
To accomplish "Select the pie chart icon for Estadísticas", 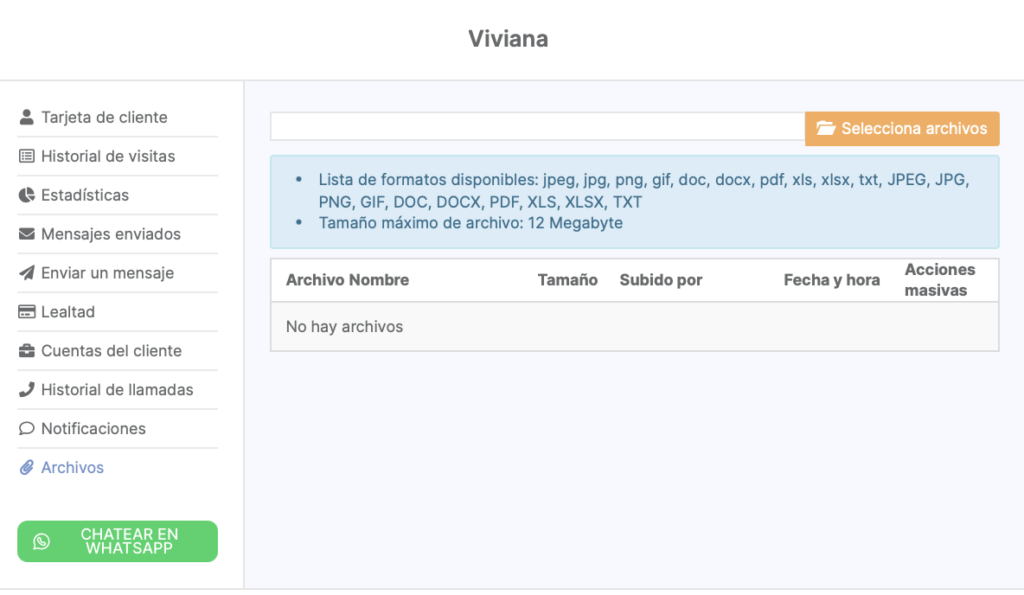I will pyautogui.click(x=27, y=195).
